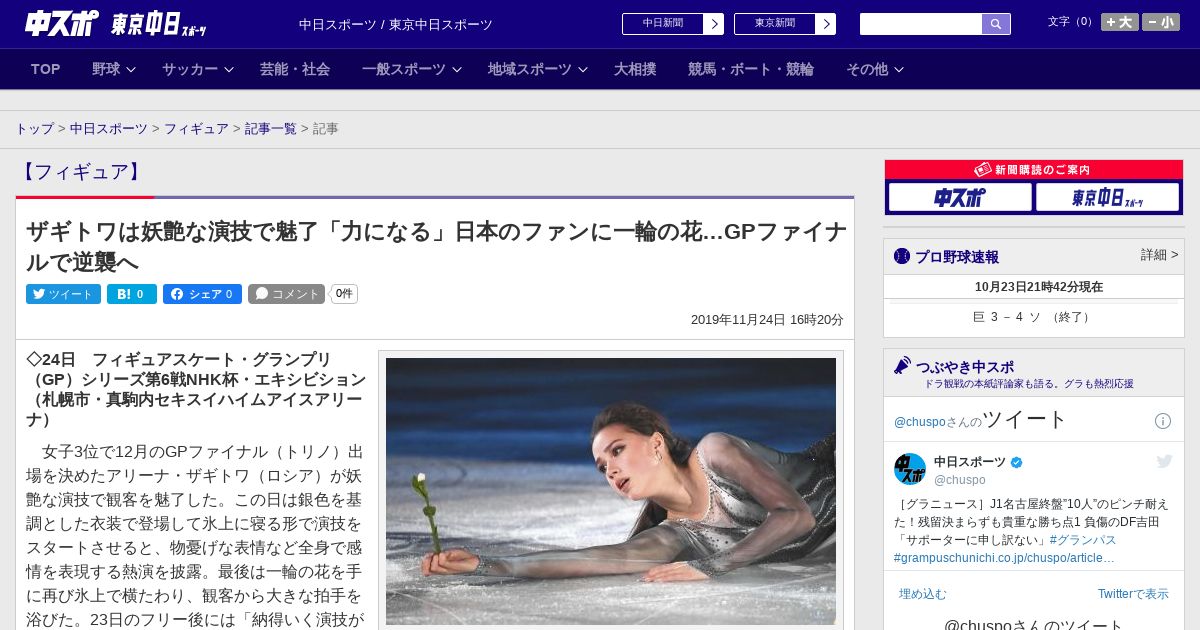
Task: Click the Twitter bird icon in tweet
Action: click(1164, 461)
